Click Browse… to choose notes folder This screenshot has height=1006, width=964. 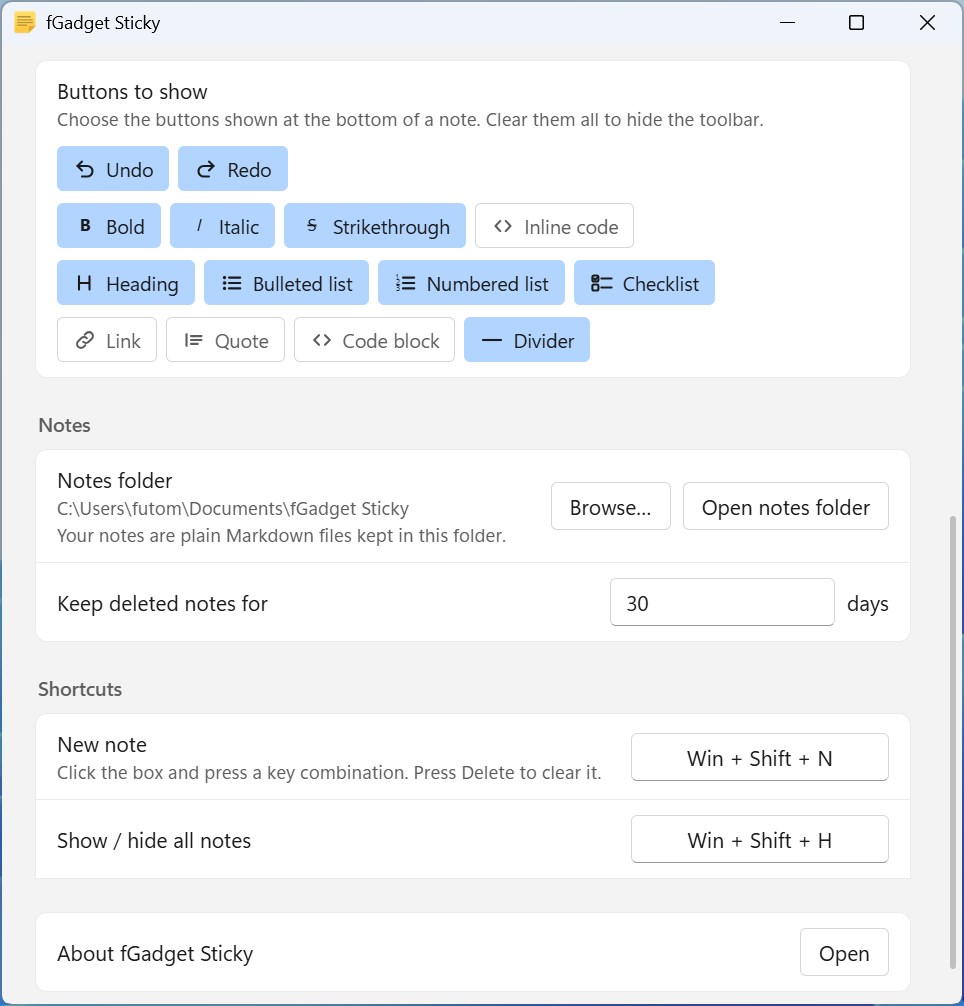[611, 507]
